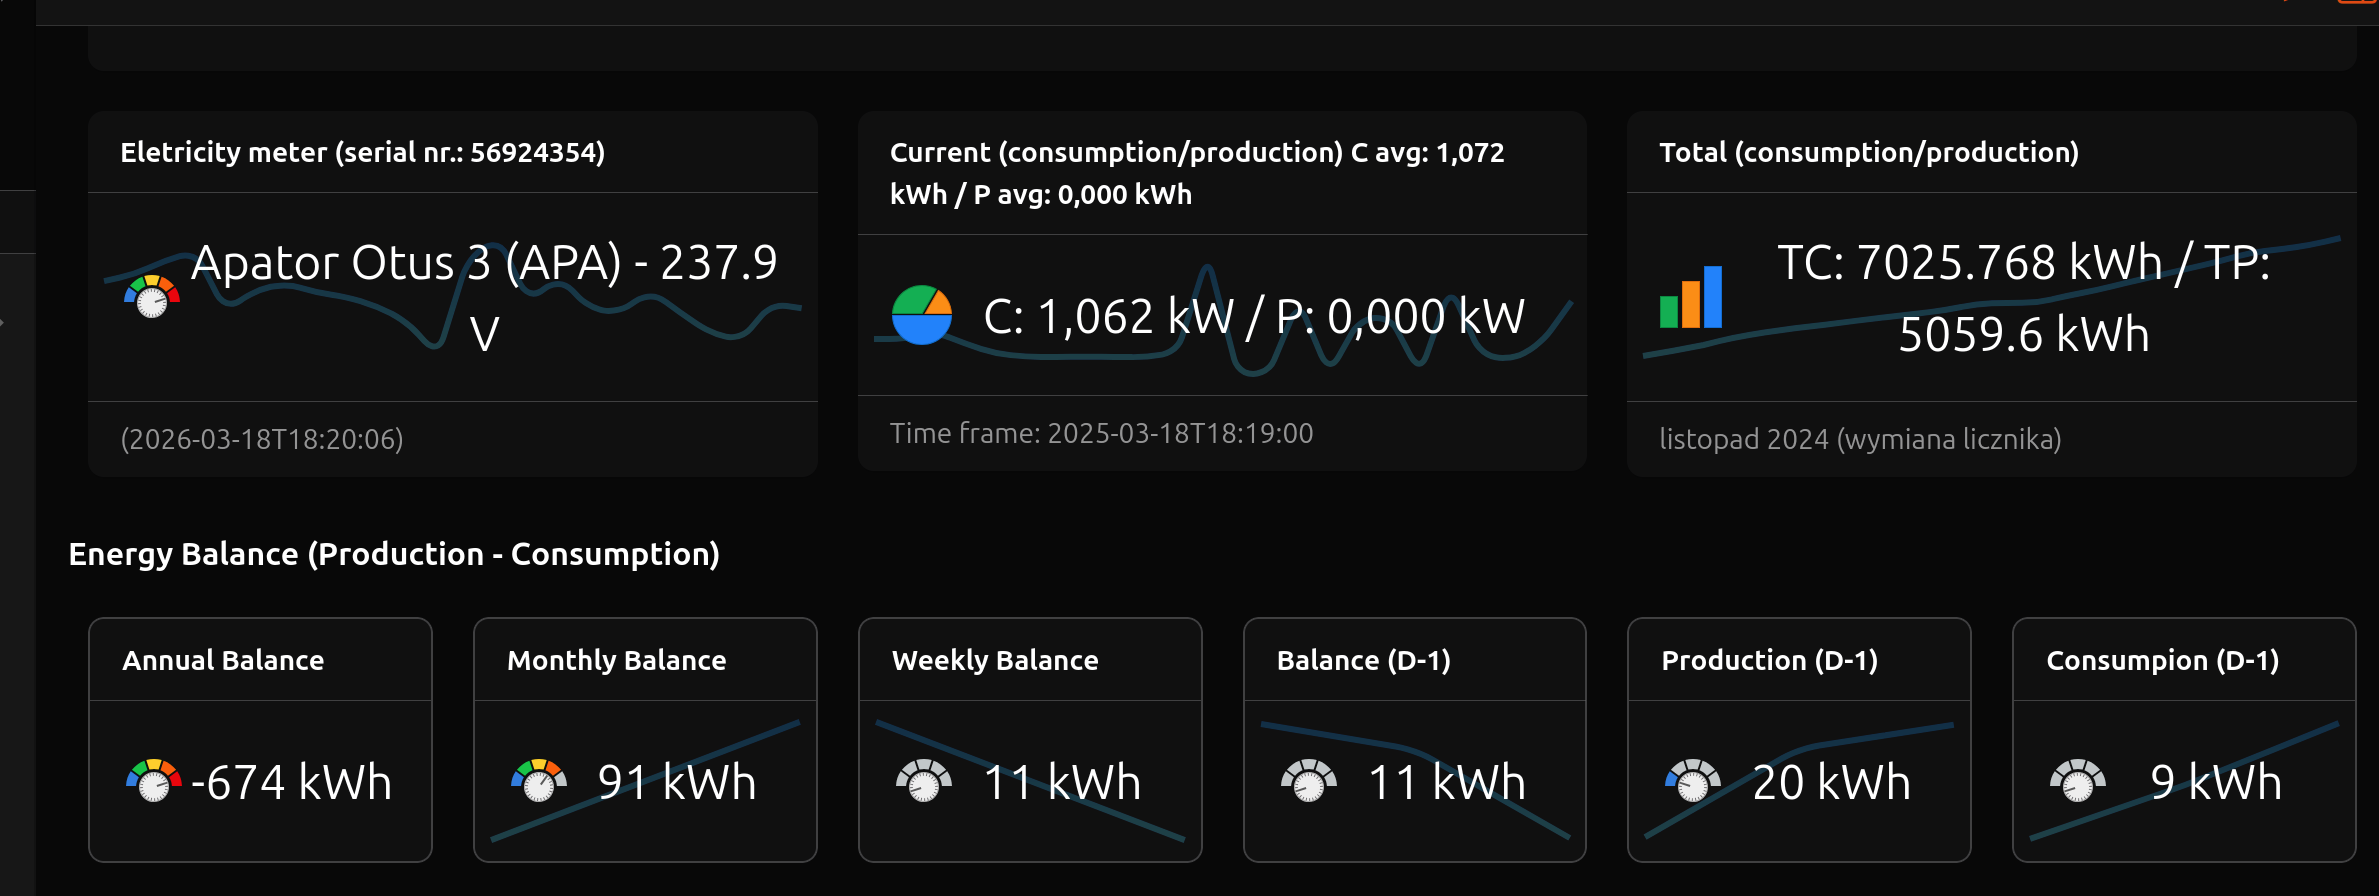Click the gauge icon in Consumpion (D-1) card
Screen dimensions: 2379x896
pos(2077,781)
